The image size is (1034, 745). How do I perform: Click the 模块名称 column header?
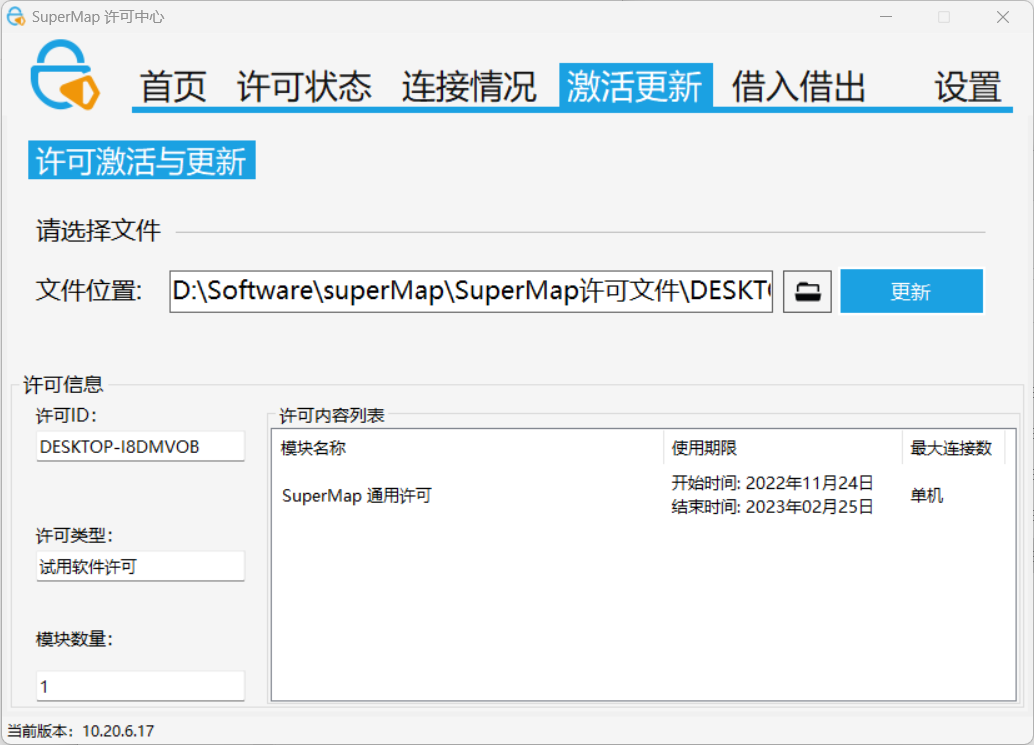tap(468, 448)
